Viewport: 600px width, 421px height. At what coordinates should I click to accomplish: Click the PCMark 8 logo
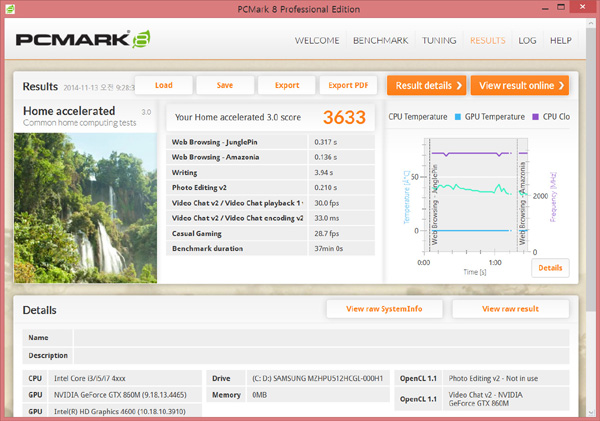[x=78, y=42]
